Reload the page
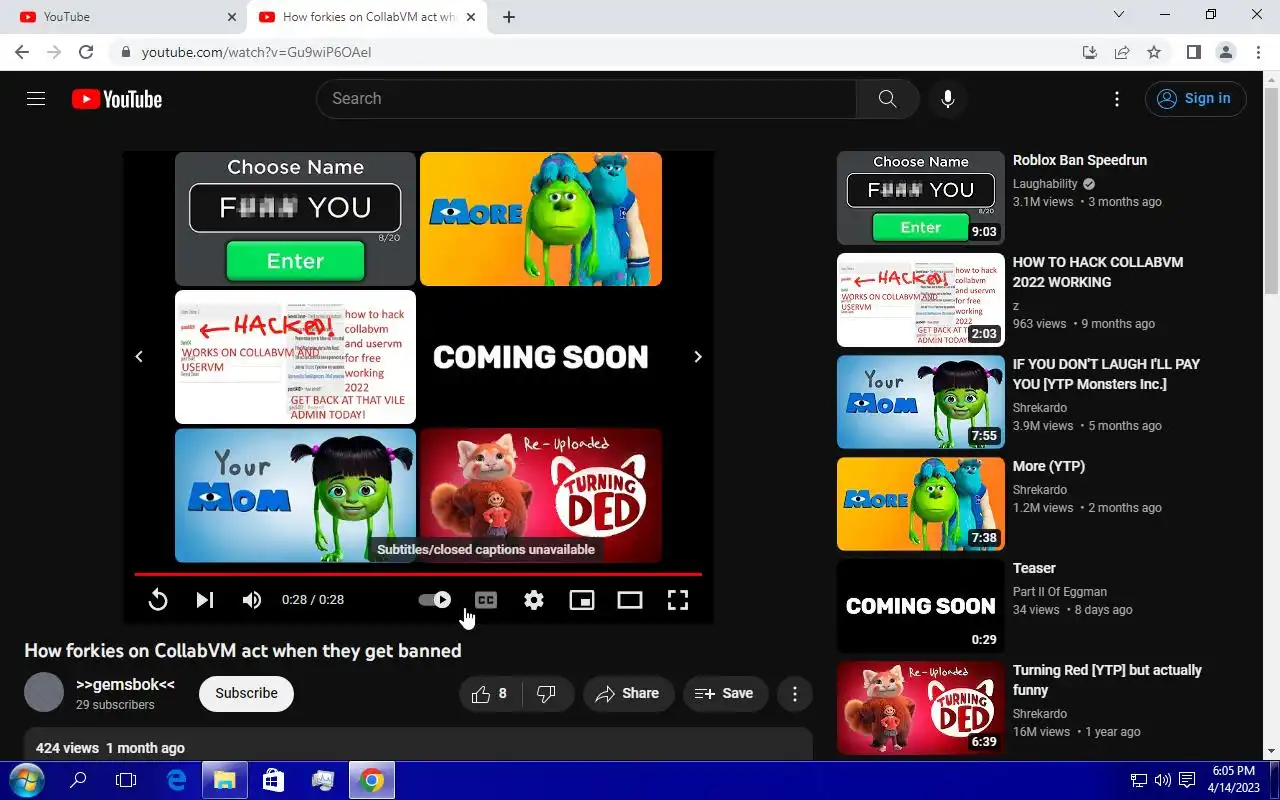 tap(86, 52)
